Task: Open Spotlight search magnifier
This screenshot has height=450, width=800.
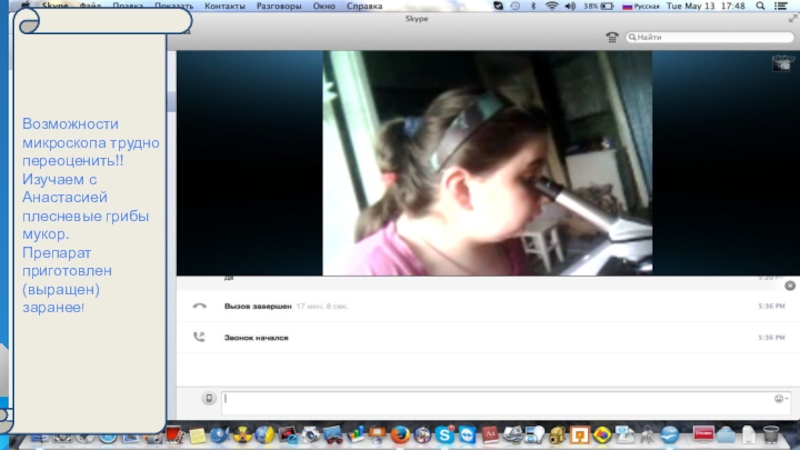Action: point(760,6)
